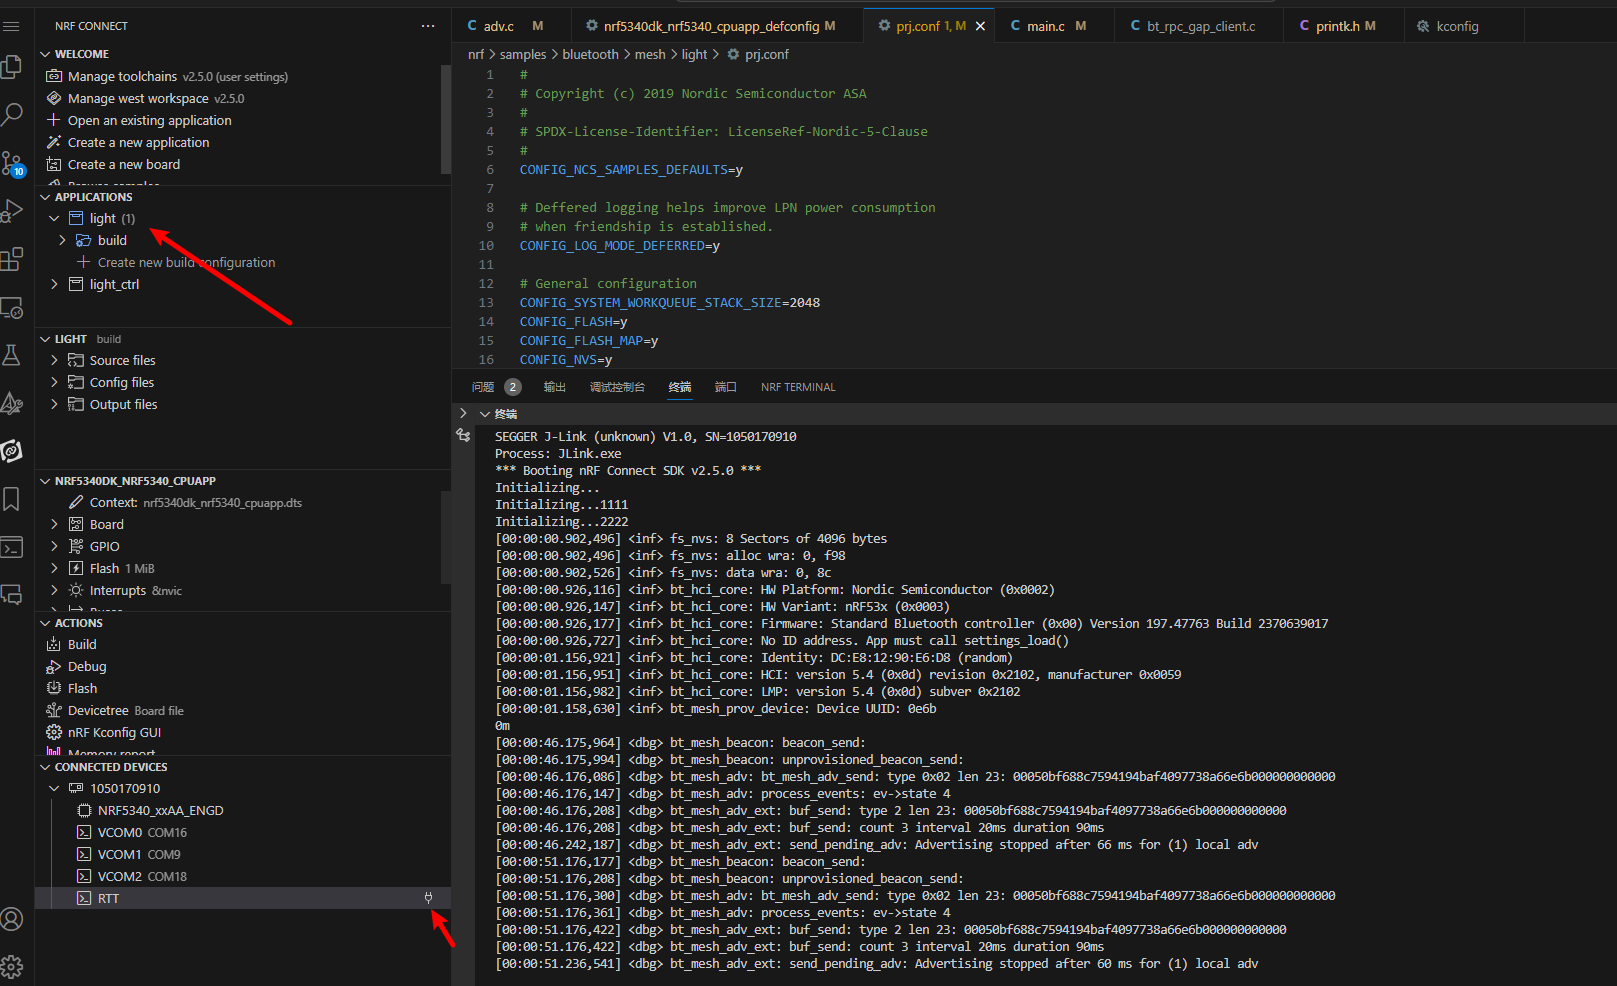Run the Flash action
1617x986 pixels.
click(x=72, y=688)
